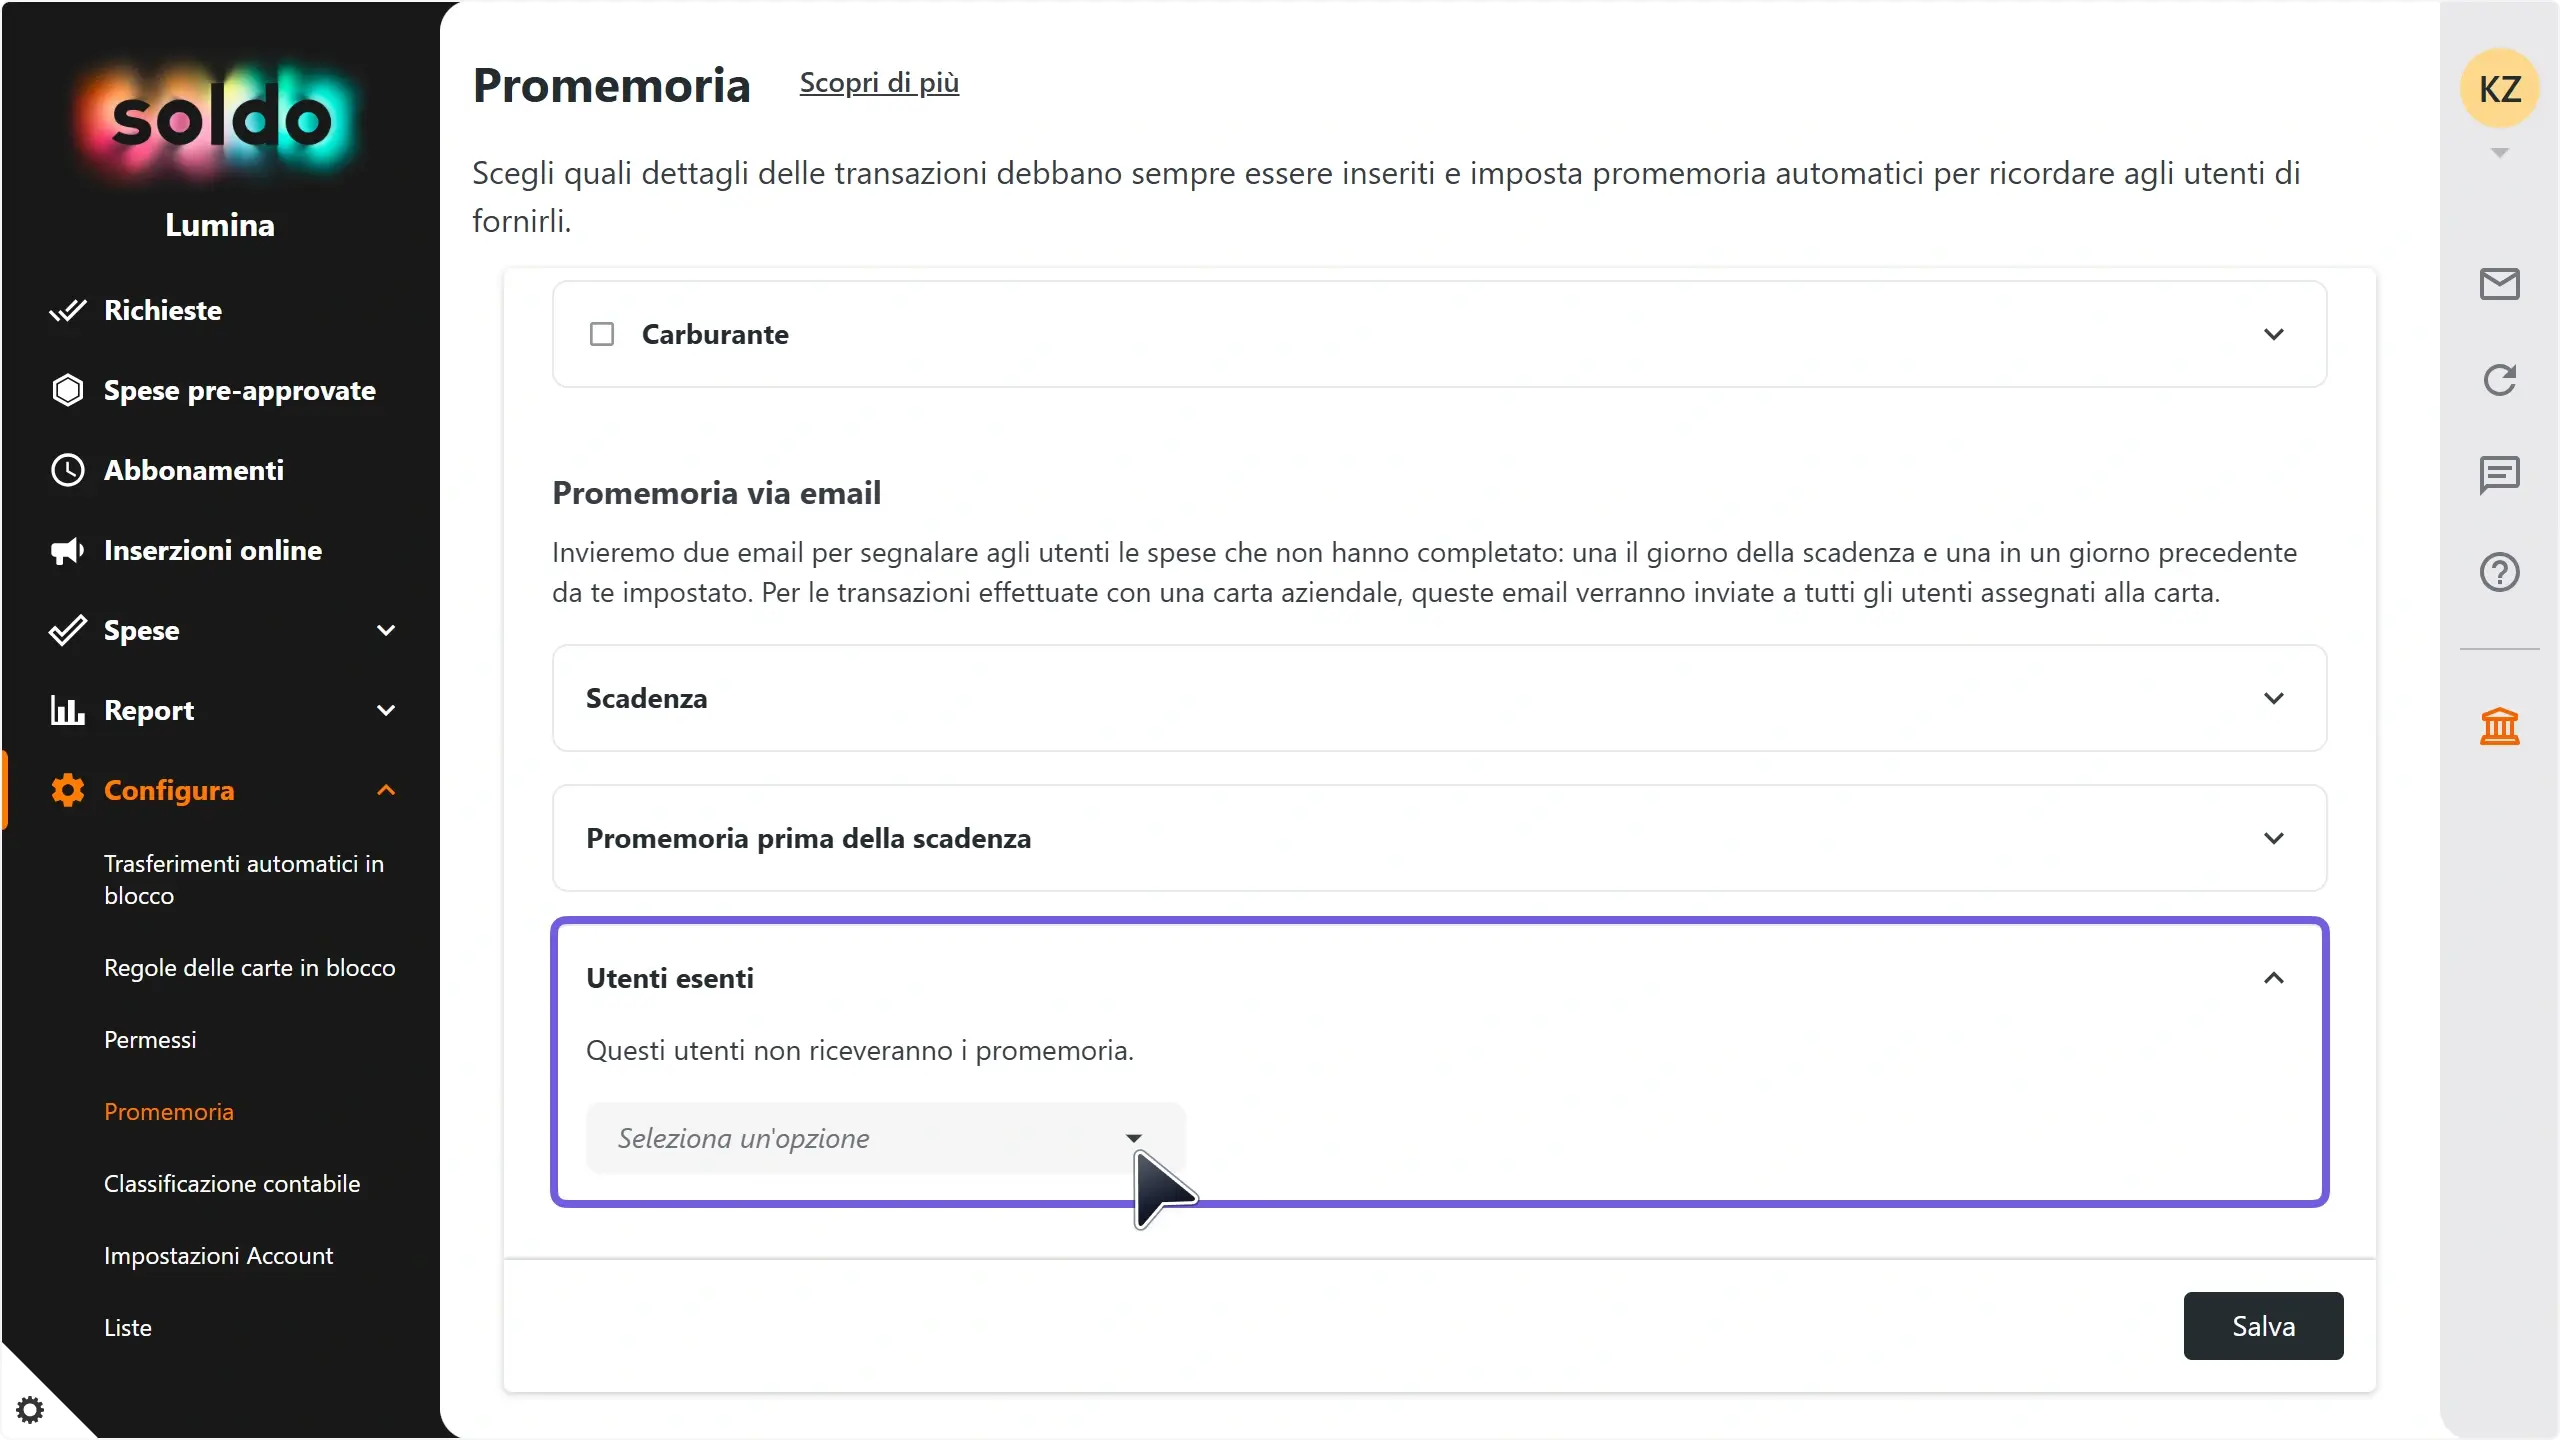Follow the Scopri di più link
The width and height of the screenshot is (2560, 1440).
(x=879, y=82)
